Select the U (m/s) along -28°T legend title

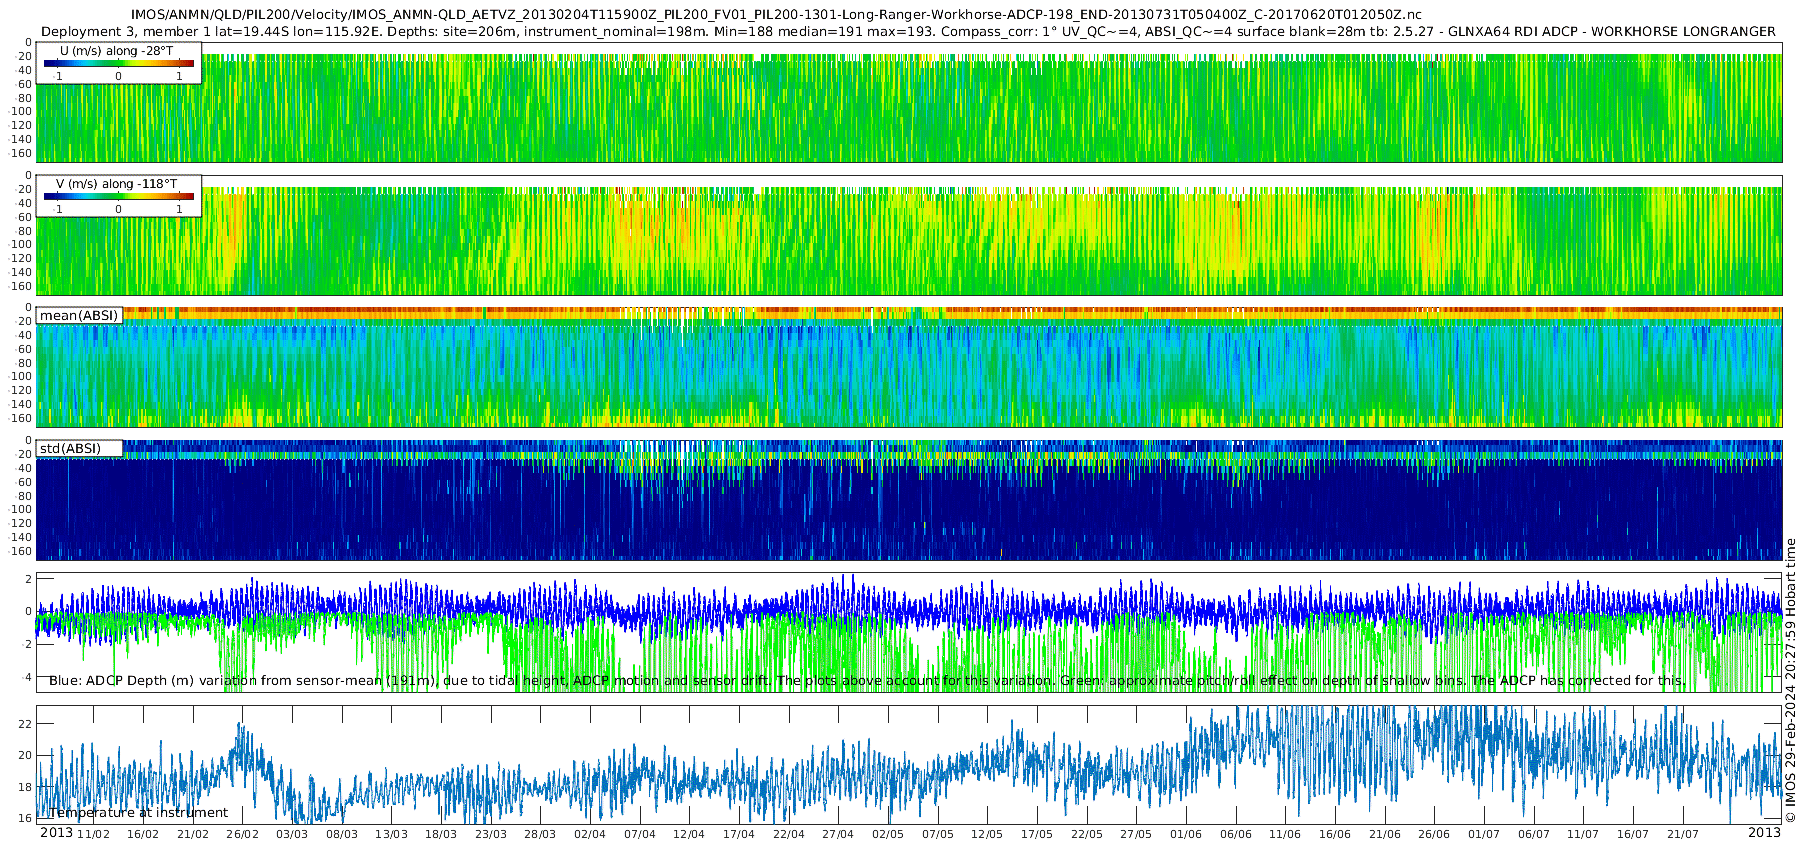(x=116, y=50)
